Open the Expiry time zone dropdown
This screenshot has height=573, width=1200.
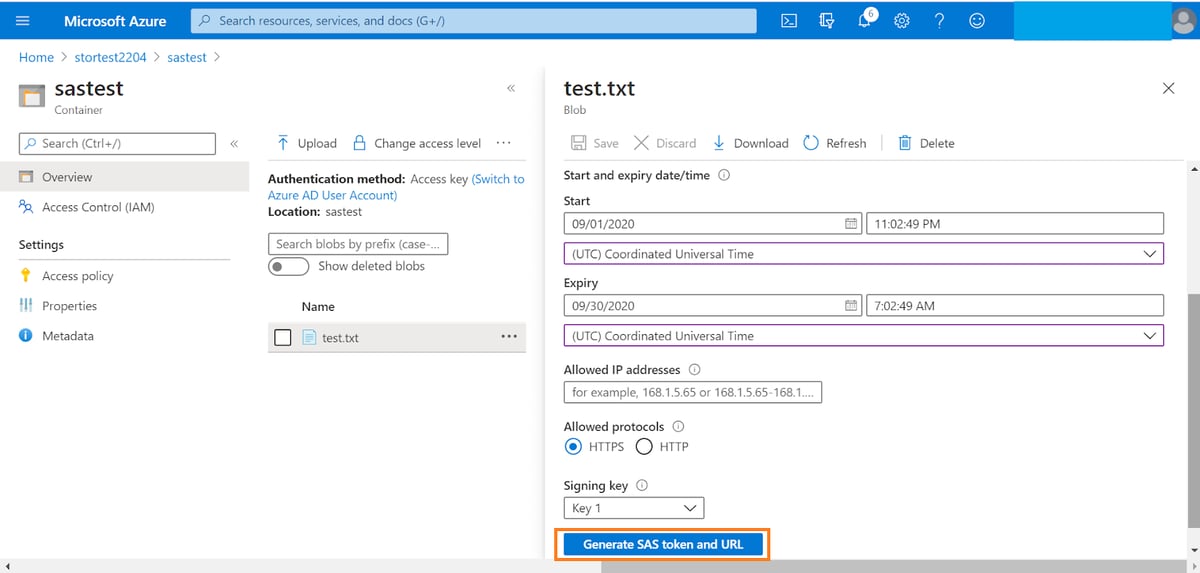863,336
